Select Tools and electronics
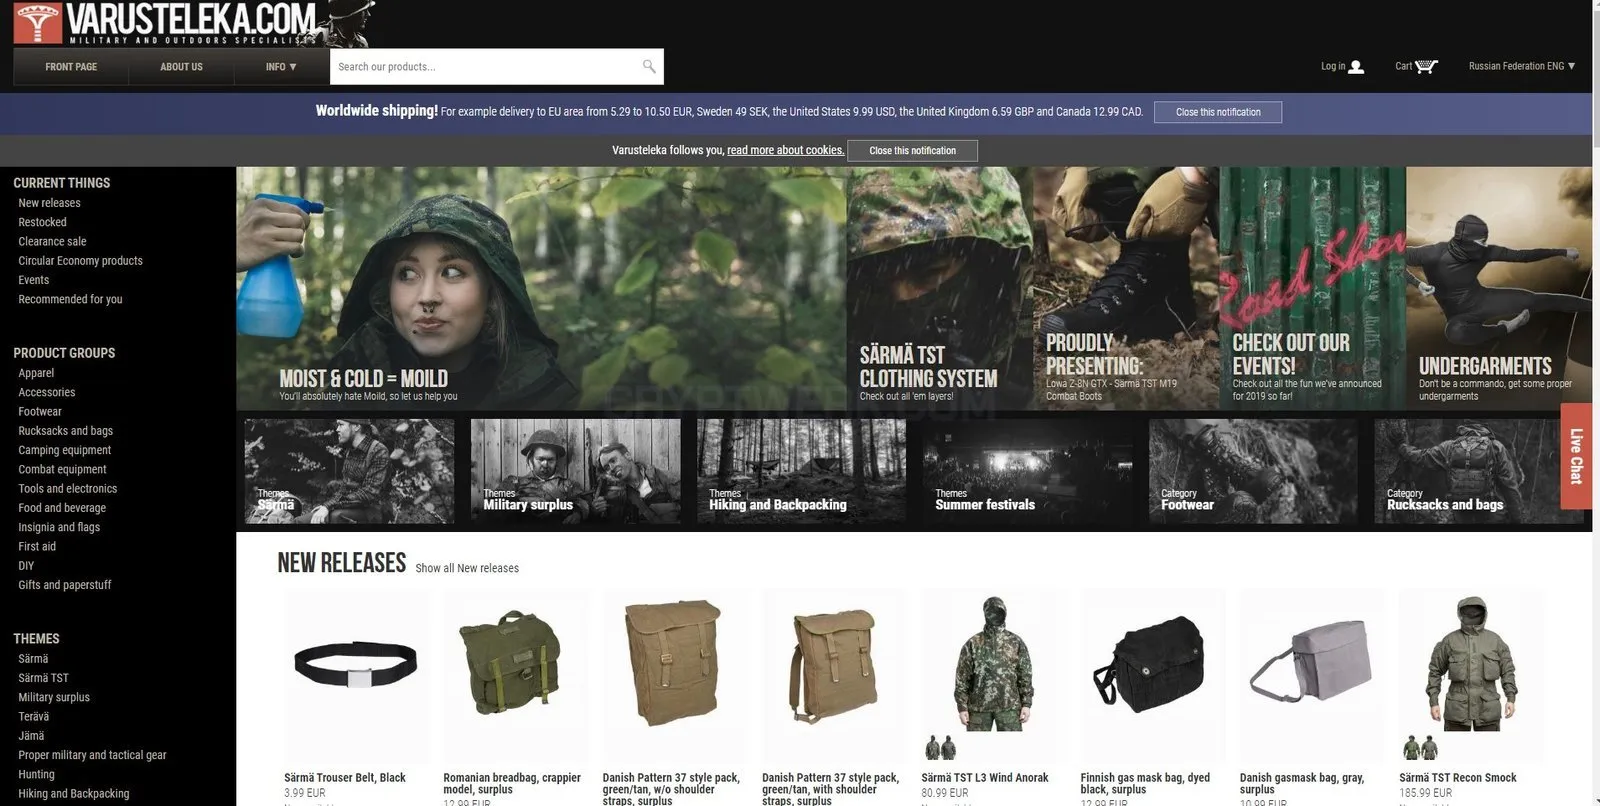The image size is (1600, 806). [x=67, y=488]
